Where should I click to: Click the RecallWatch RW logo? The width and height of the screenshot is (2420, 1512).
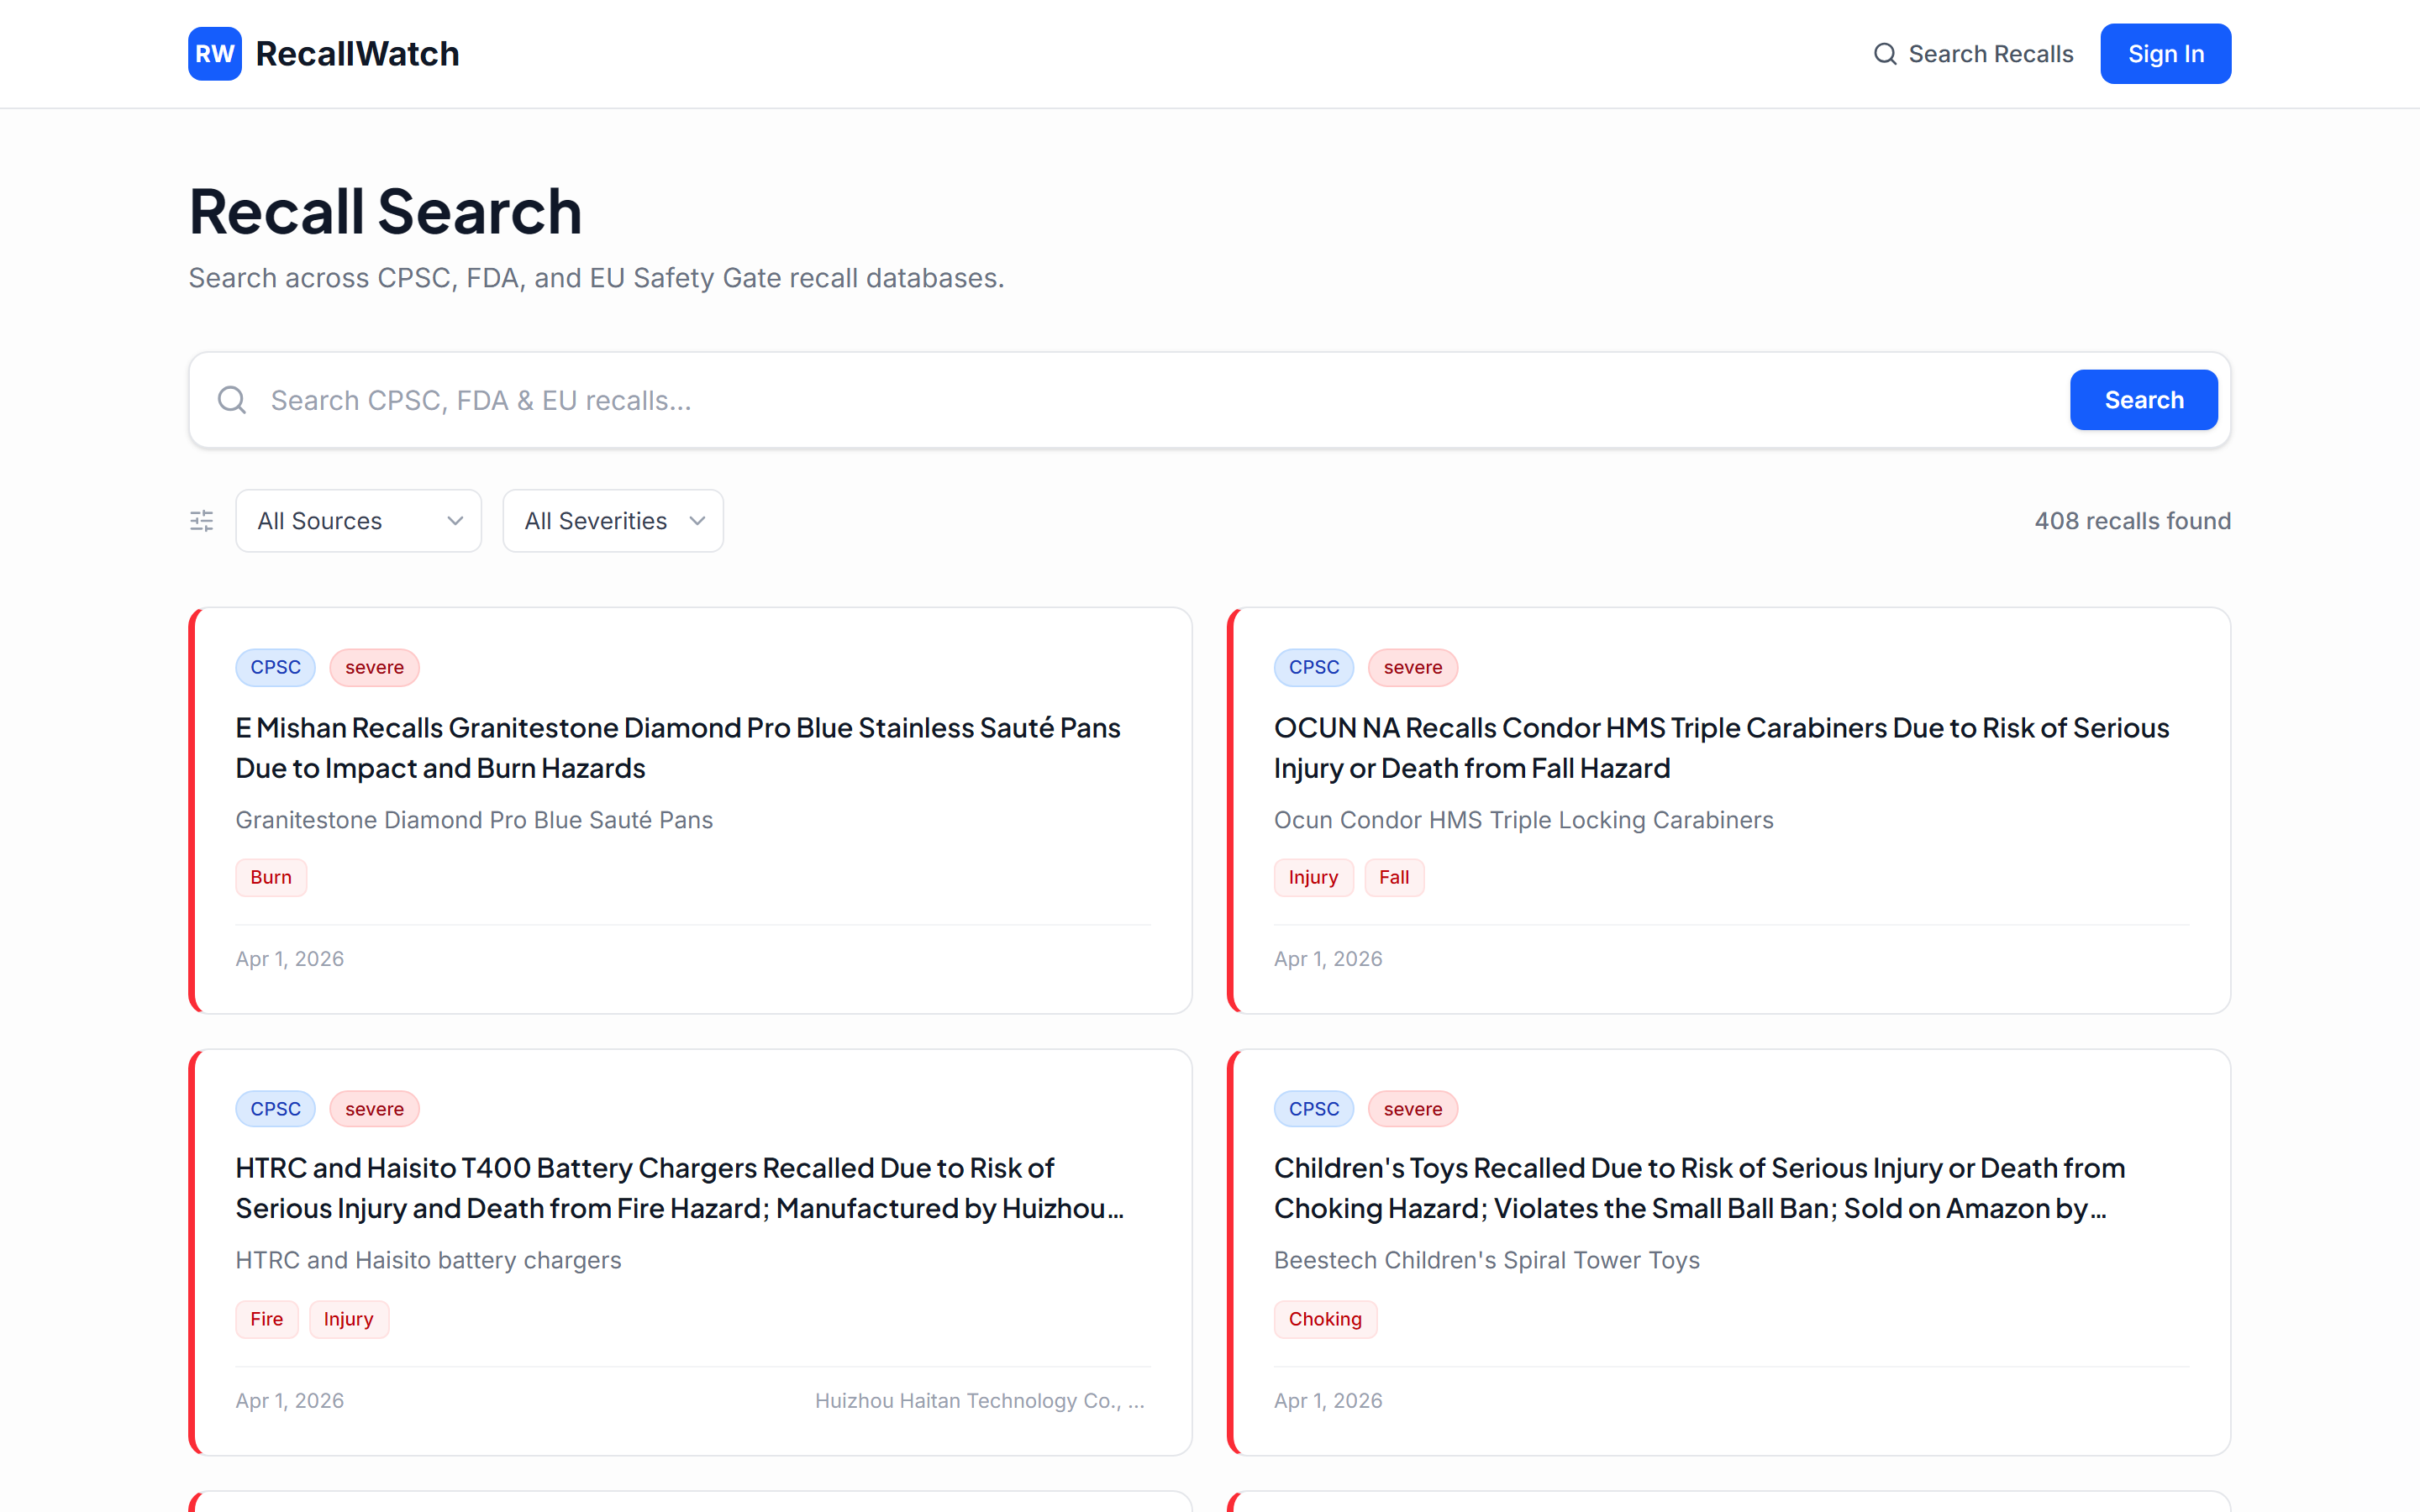214,53
